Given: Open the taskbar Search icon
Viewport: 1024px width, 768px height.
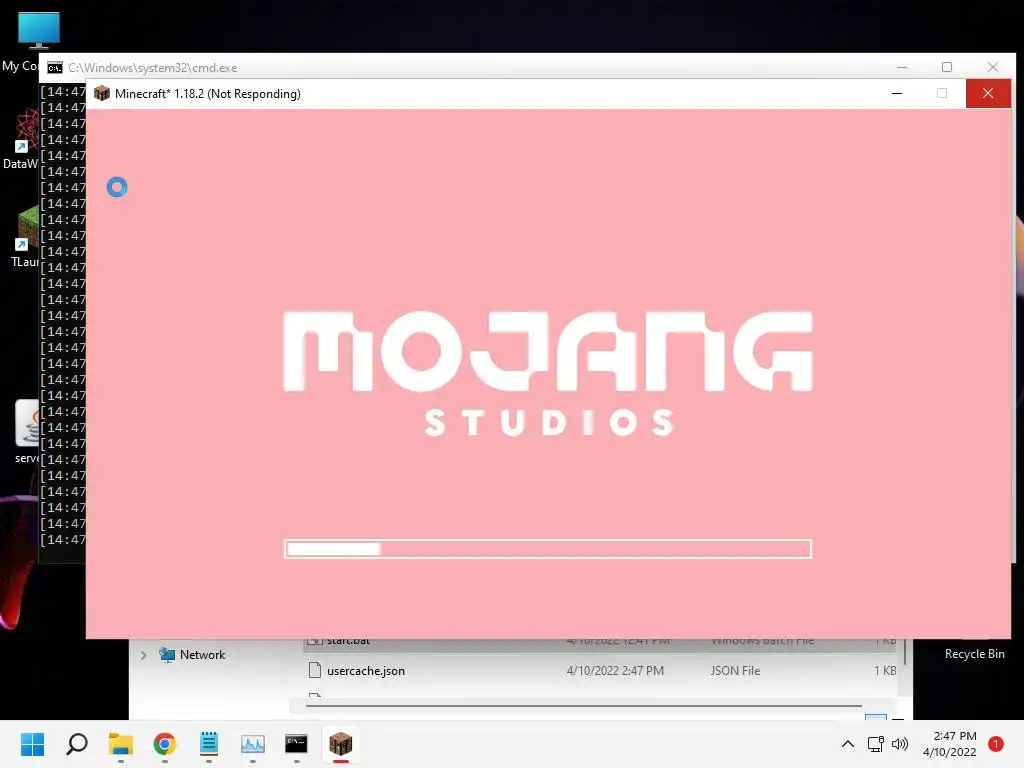Looking at the screenshot, I should 76,743.
